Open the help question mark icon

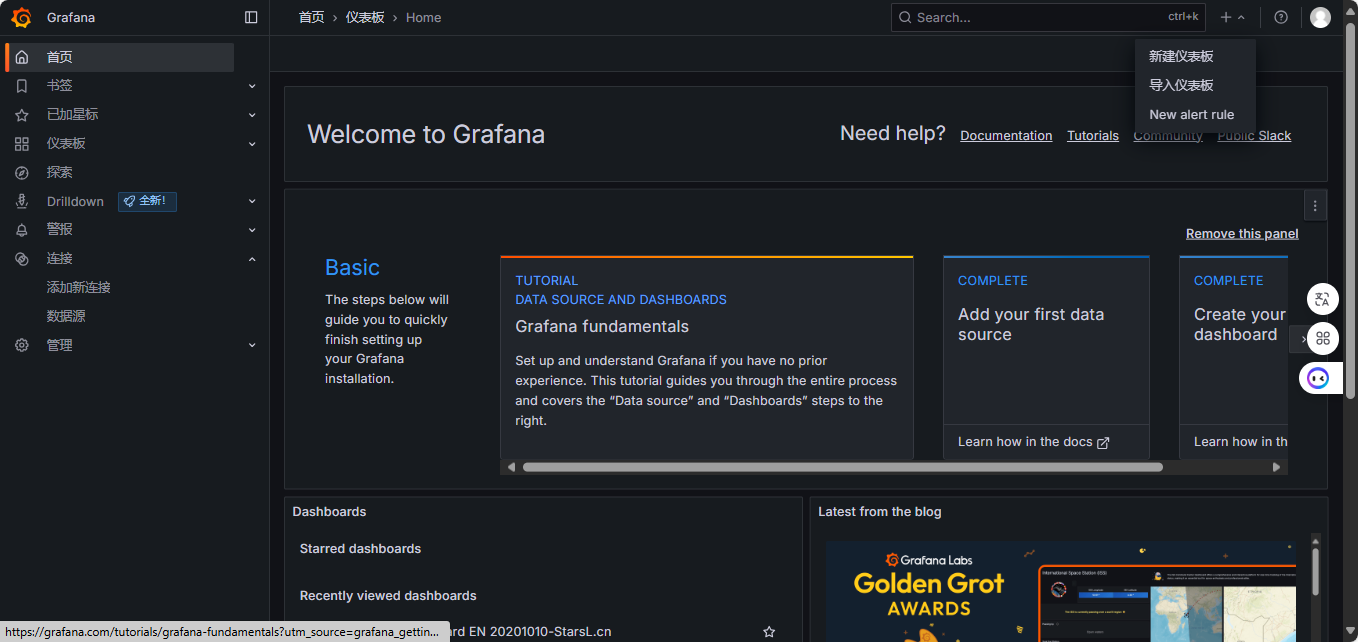coord(1281,17)
